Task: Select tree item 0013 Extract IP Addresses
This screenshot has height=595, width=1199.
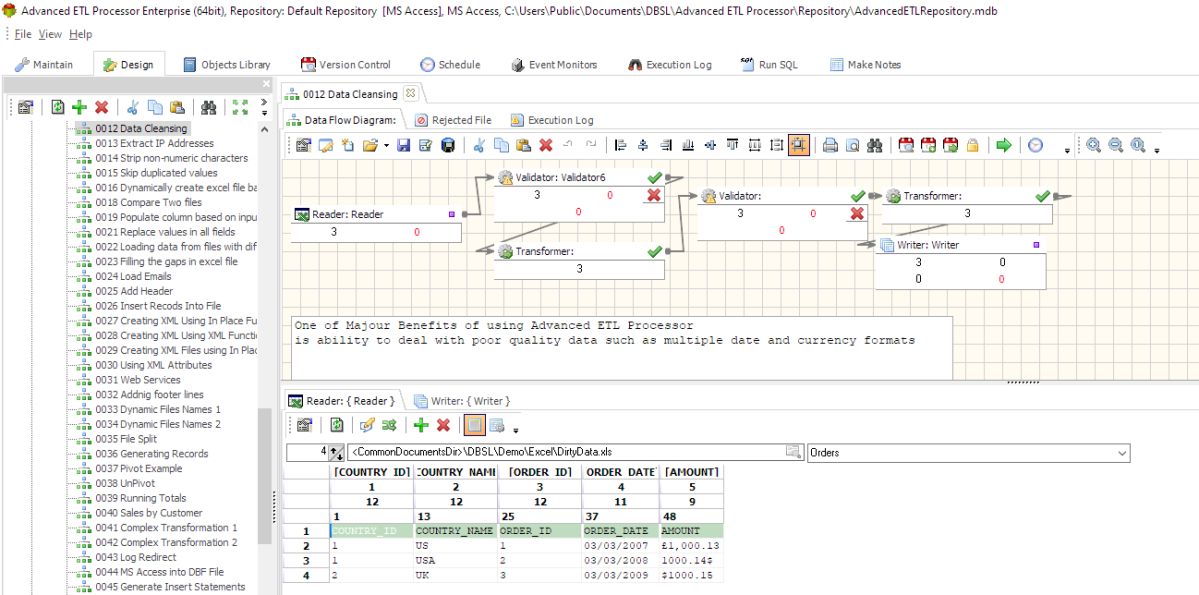Action: point(154,143)
